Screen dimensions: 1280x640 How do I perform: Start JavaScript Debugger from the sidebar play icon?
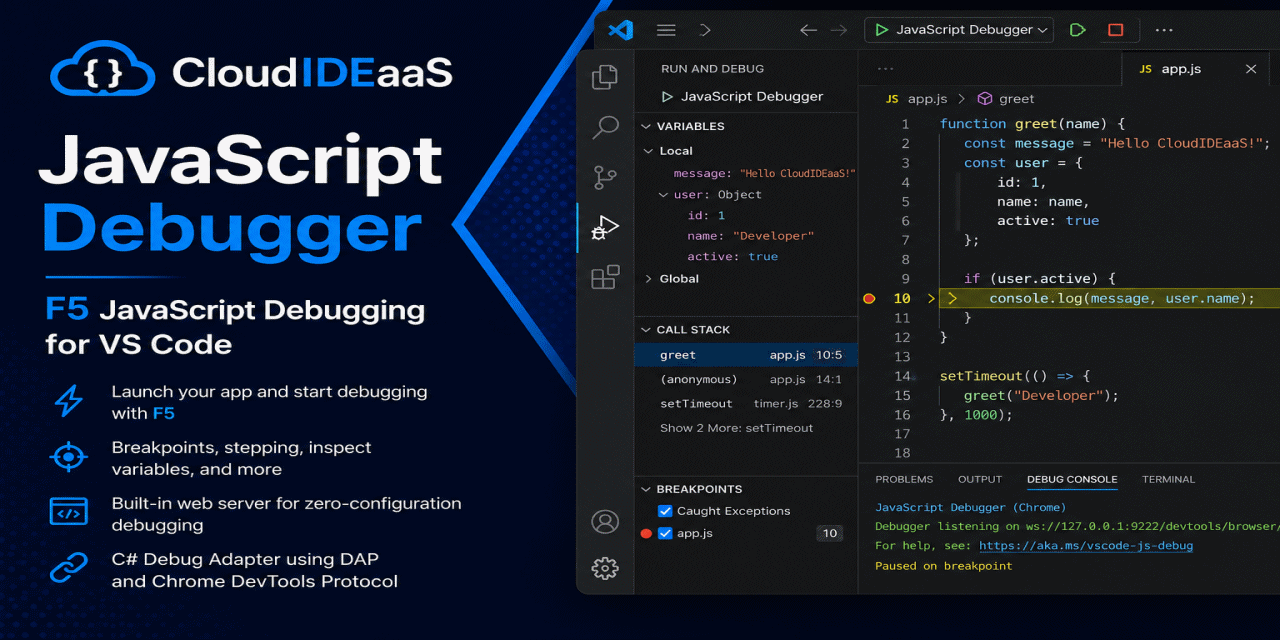point(667,97)
